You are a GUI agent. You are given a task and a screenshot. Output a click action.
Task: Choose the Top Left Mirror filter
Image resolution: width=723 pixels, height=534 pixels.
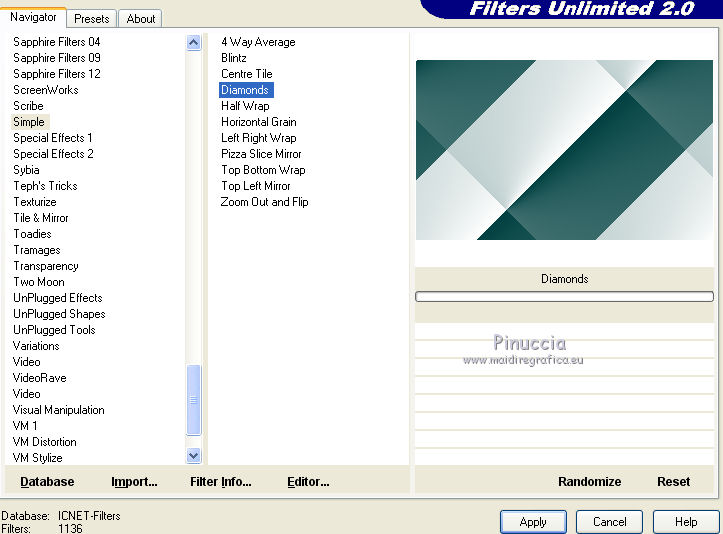[255, 186]
